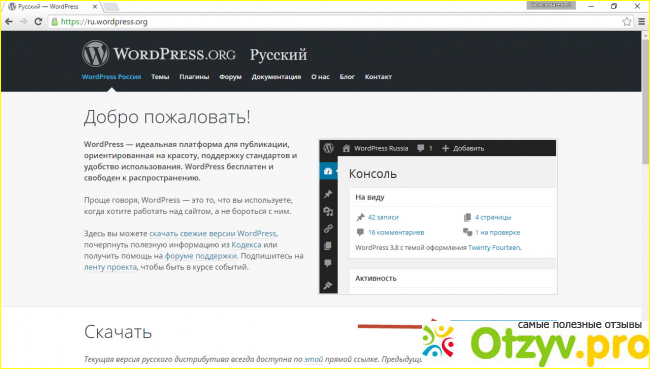The image size is (650, 369).
Task: Click the home icon next to WordPress Russia
Action: point(347,148)
